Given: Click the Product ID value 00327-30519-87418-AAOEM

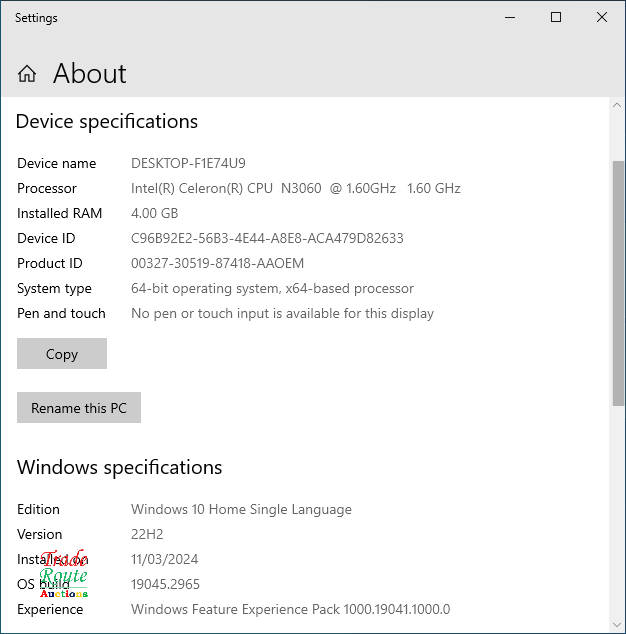Looking at the screenshot, I should [x=217, y=263].
